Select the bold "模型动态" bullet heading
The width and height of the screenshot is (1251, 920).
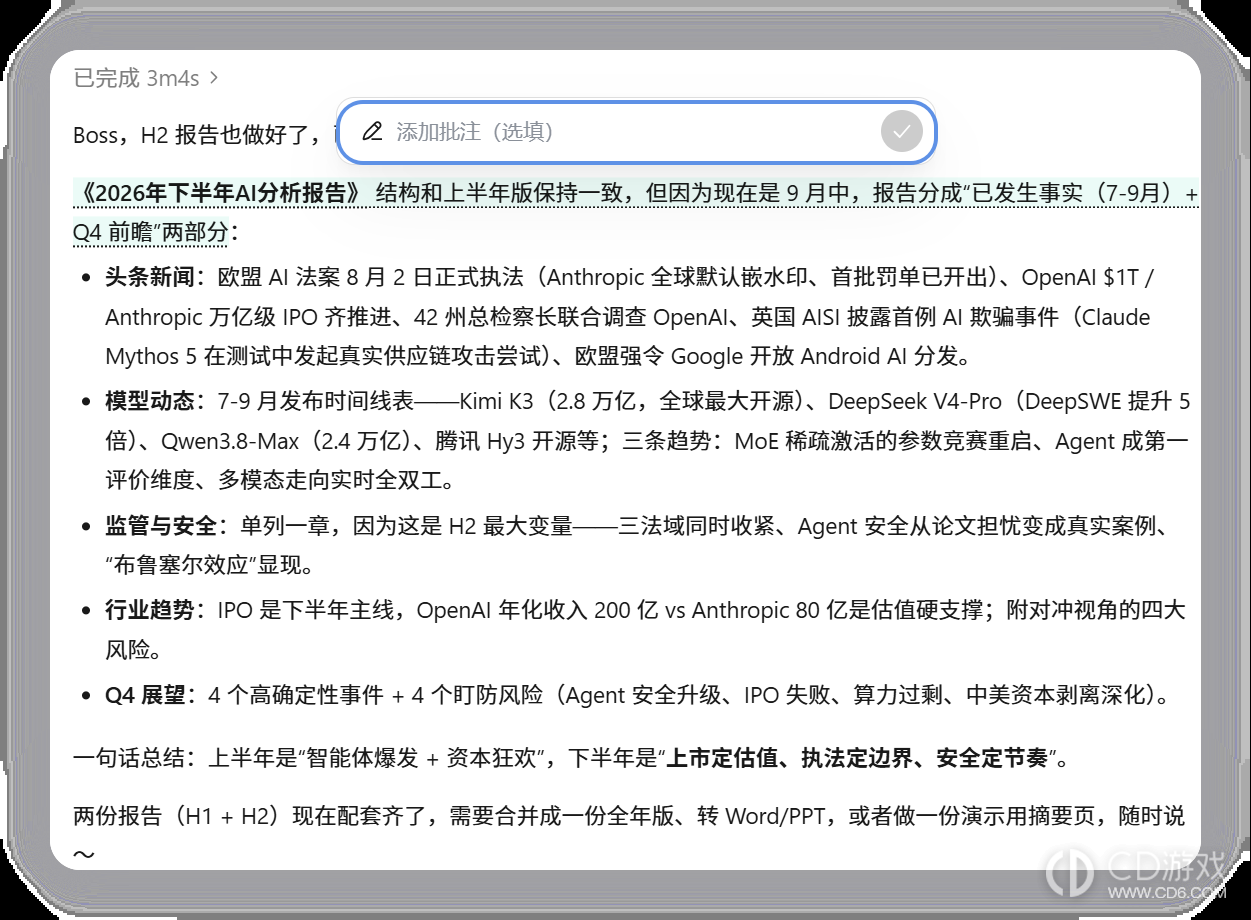click(149, 402)
